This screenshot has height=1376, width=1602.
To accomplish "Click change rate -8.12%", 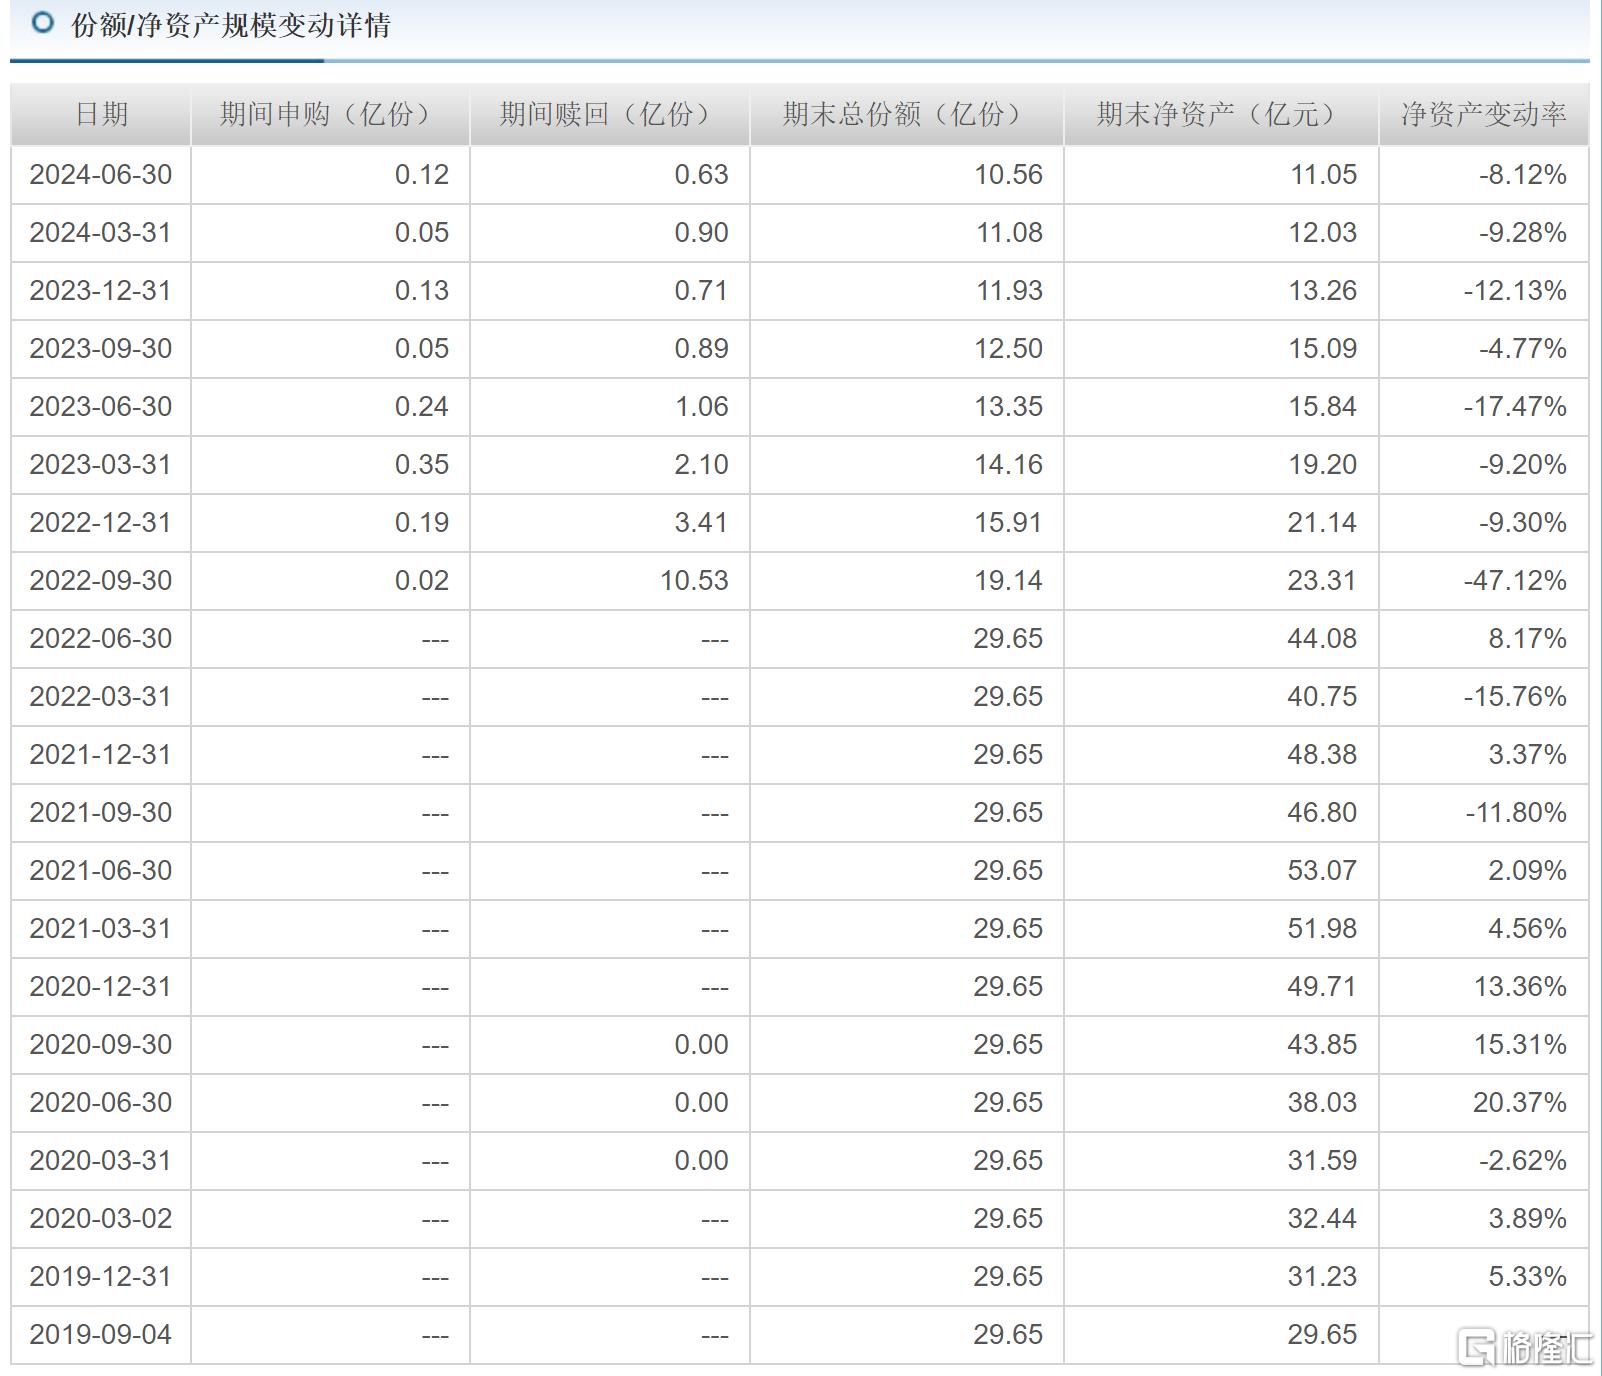I will [x=1523, y=175].
